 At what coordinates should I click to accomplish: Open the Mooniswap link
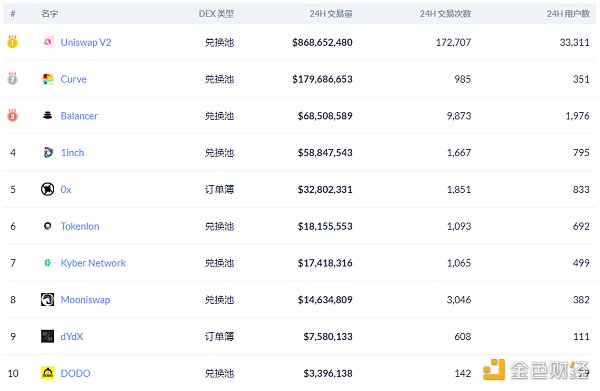point(85,300)
